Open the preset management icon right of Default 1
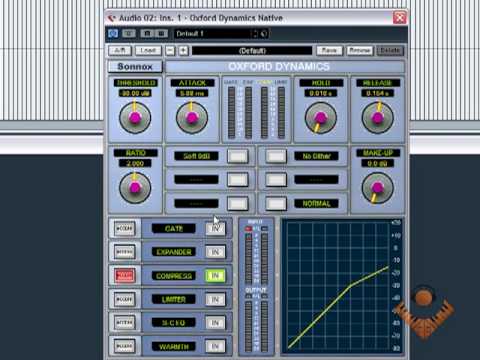This screenshot has width=480, height=360. tap(264, 34)
